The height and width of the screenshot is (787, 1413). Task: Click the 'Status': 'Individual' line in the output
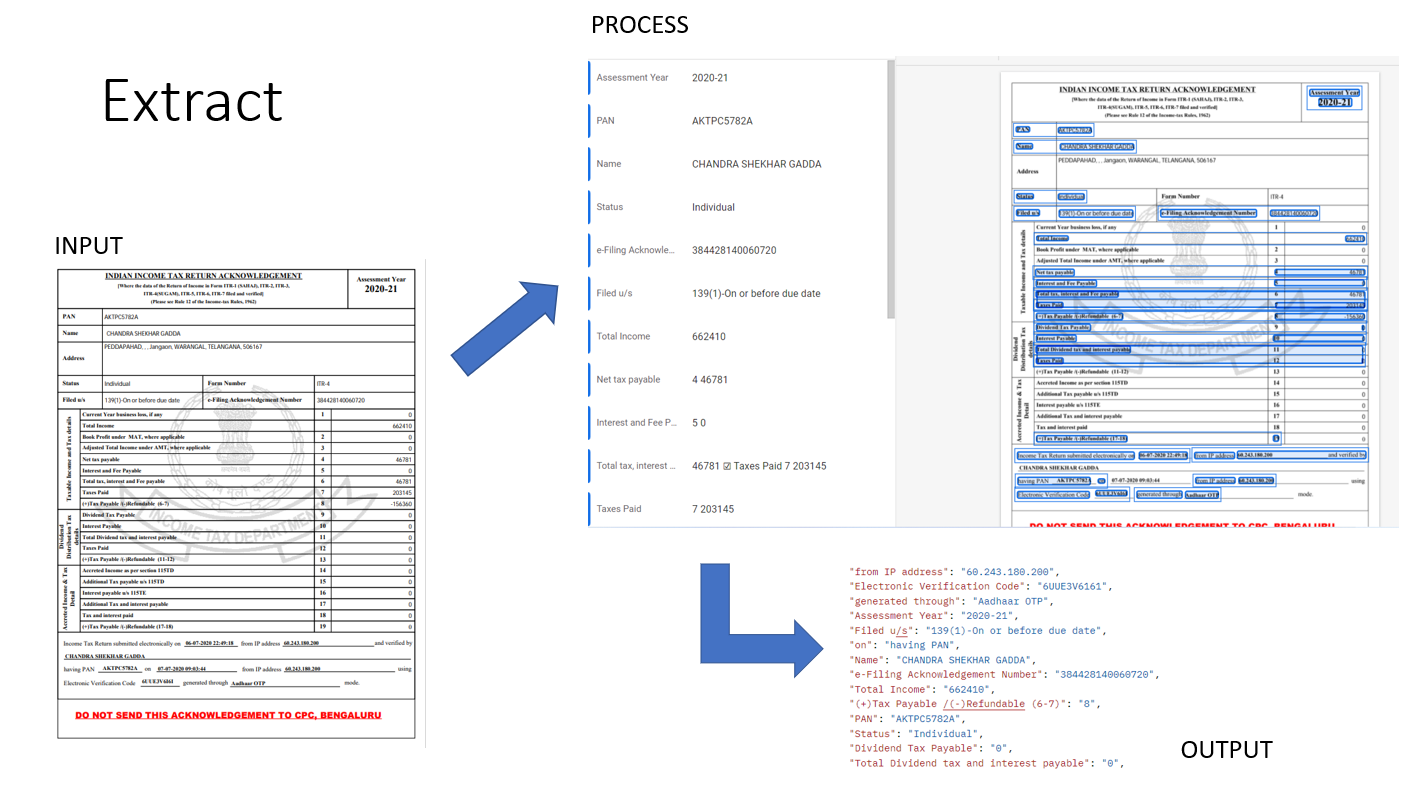(916, 733)
